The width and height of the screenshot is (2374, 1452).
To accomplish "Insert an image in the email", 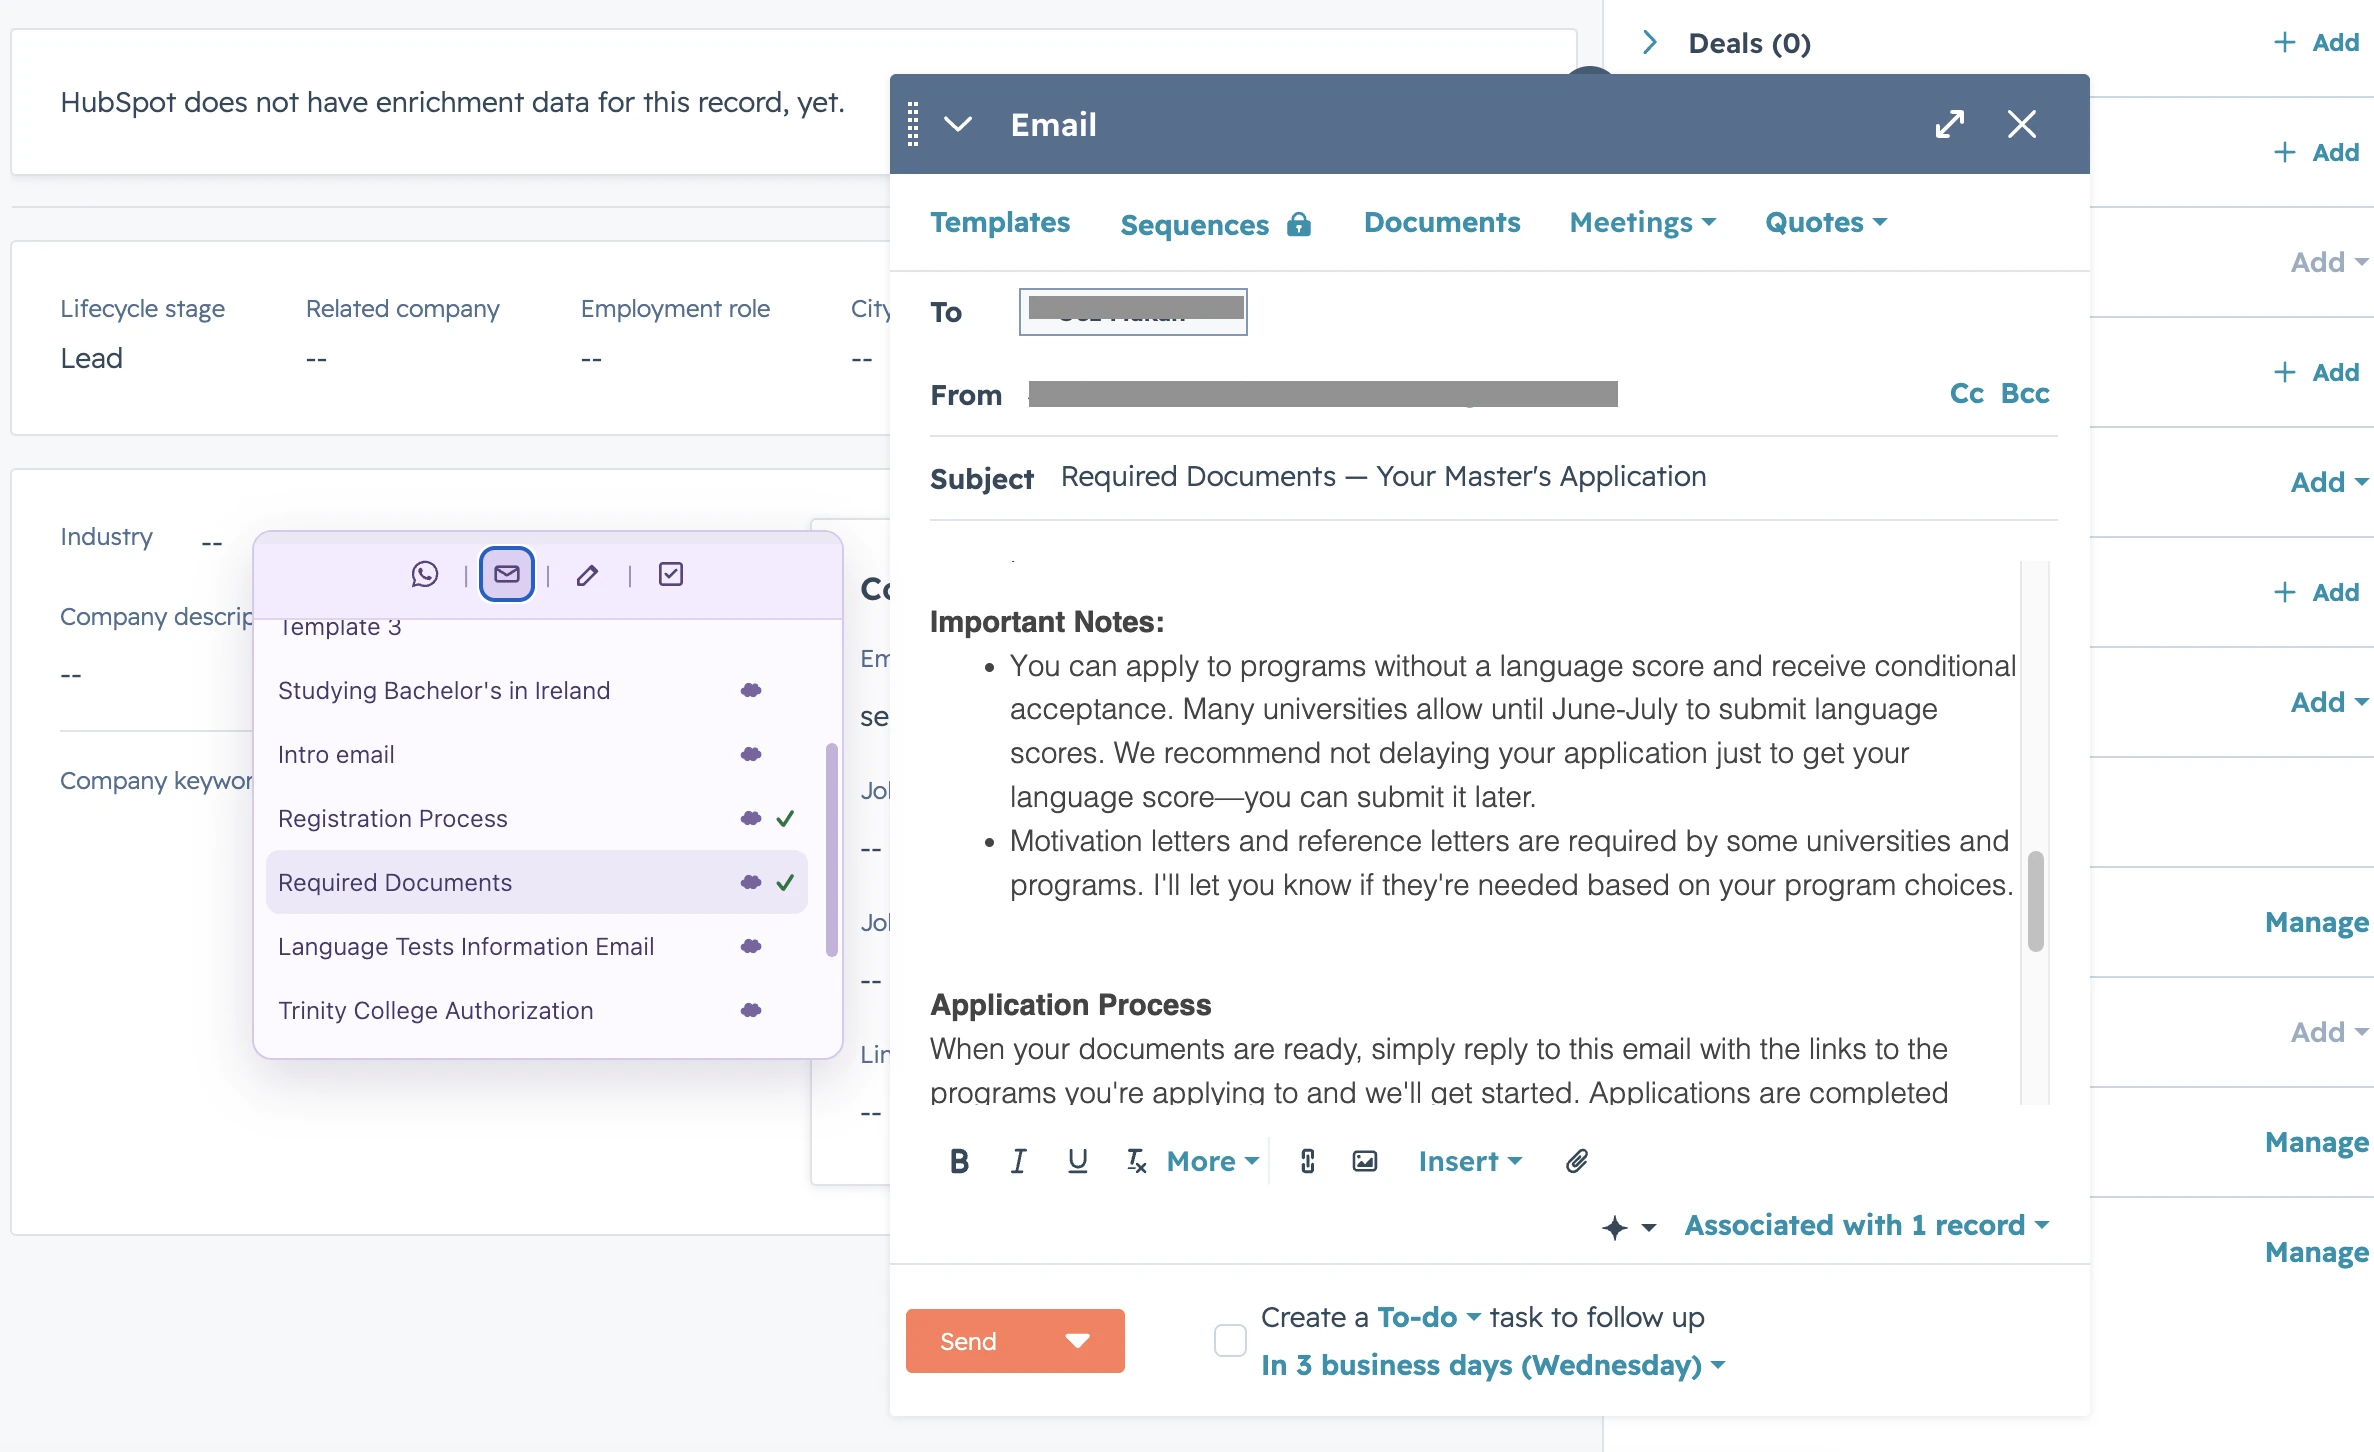I will [1365, 1161].
